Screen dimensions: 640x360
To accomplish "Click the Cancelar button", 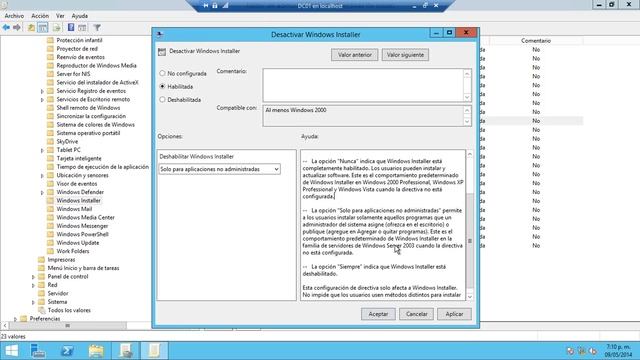I will tap(416, 314).
